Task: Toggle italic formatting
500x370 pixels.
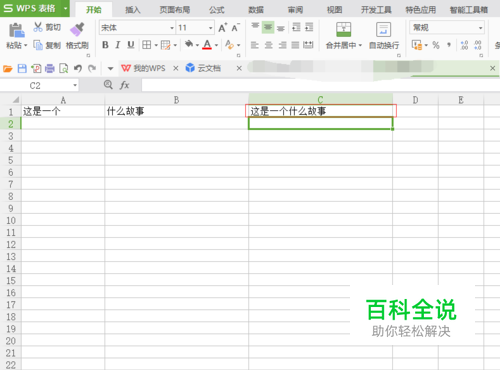Action: (x=118, y=45)
